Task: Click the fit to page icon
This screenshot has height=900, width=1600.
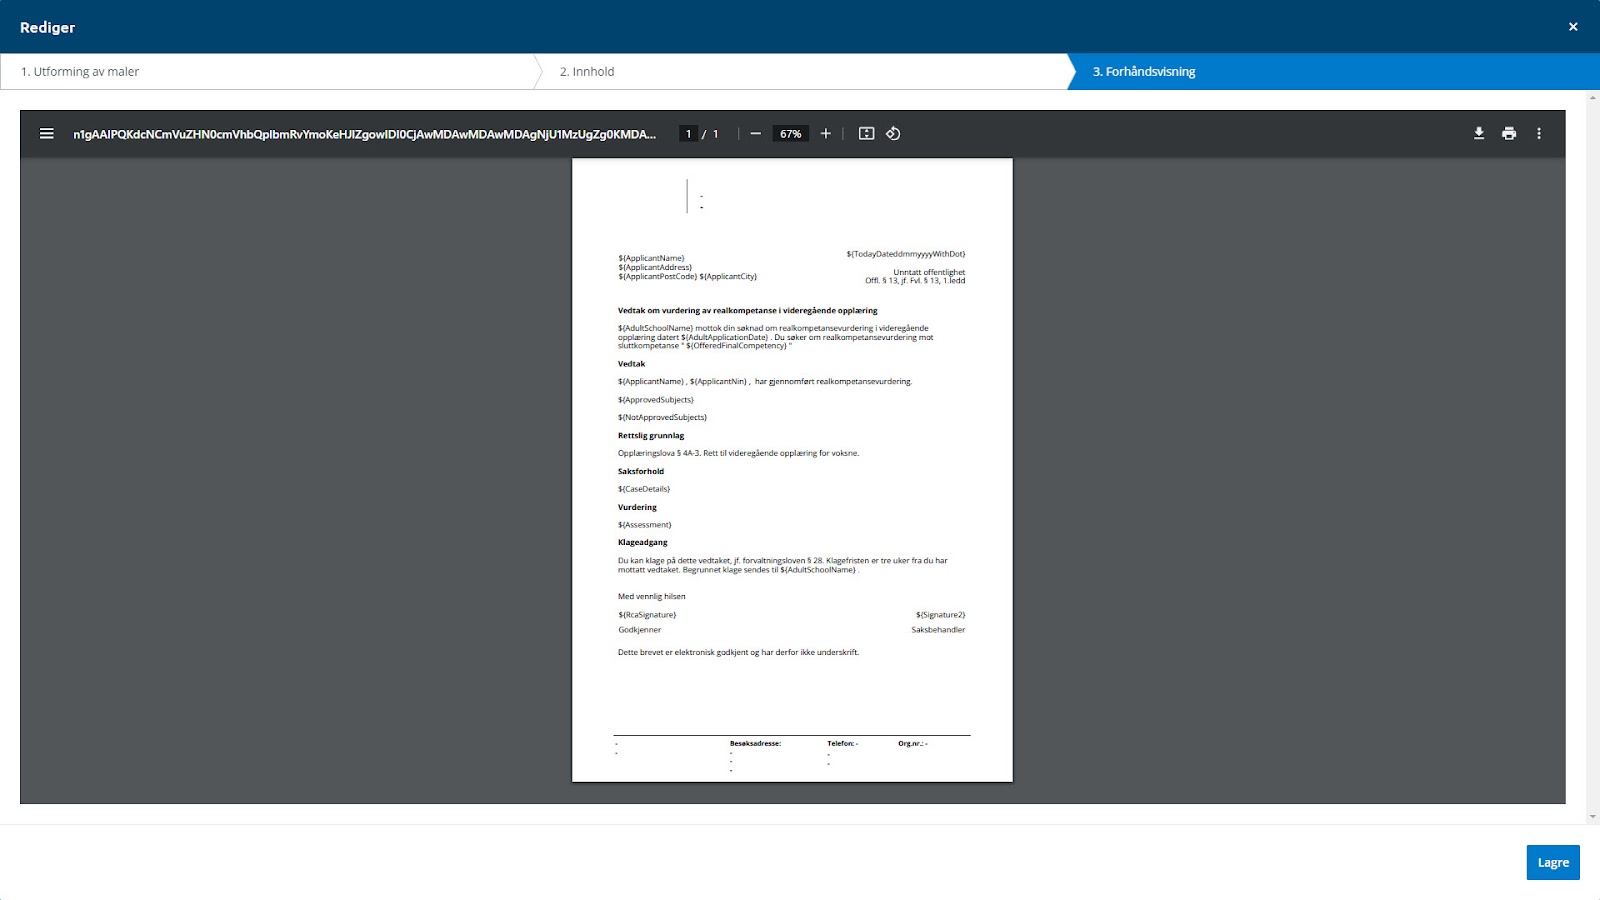Action: (x=867, y=134)
